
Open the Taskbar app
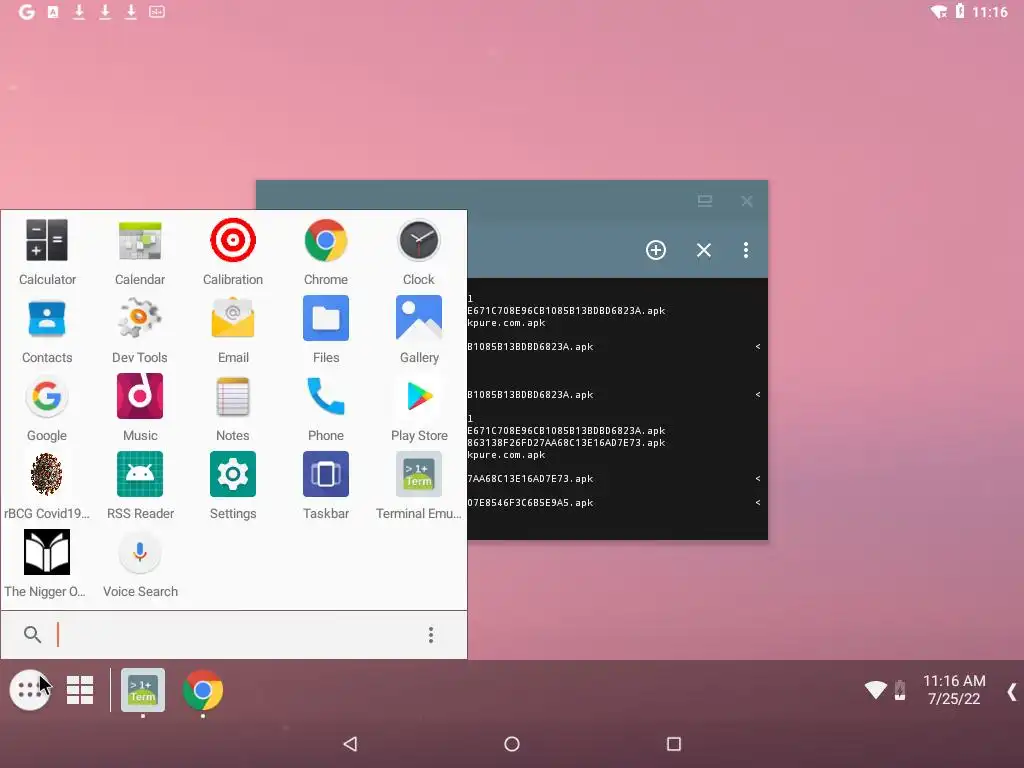326,487
